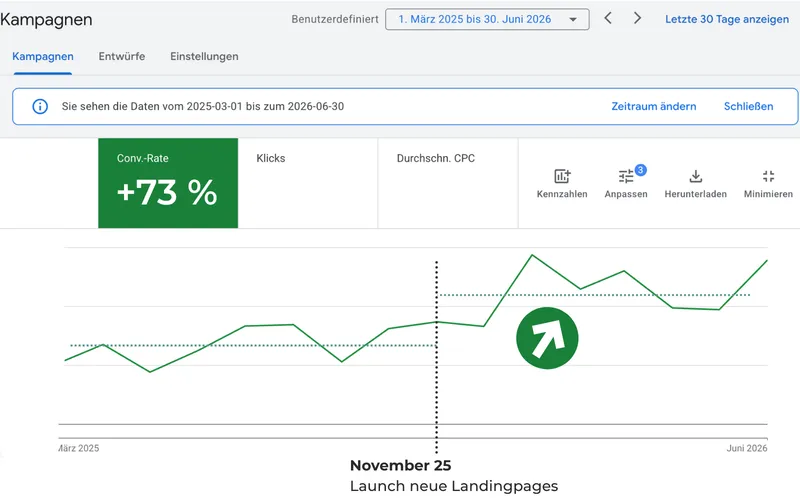Screen dimensions: 800x500
Task: Select the Conv.-Rate metric card
Action: click(x=168, y=183)
